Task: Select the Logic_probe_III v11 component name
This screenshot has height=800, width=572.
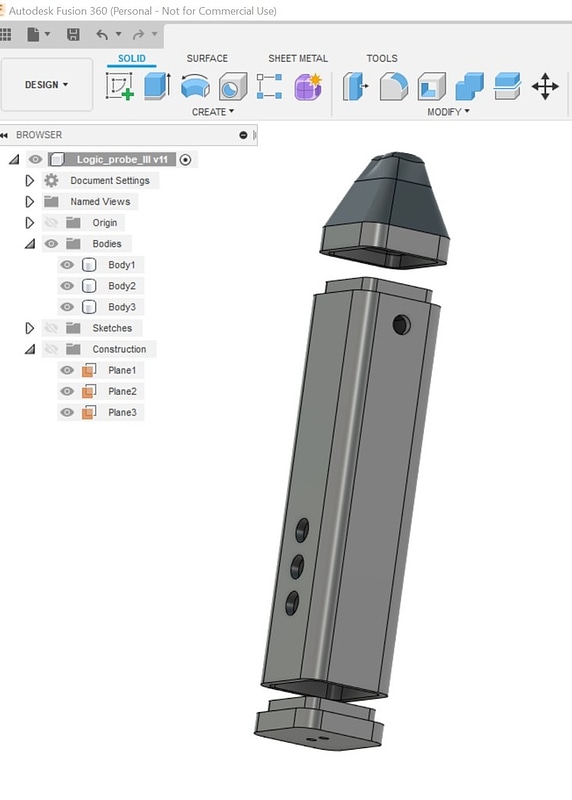Action: [122, 160]
